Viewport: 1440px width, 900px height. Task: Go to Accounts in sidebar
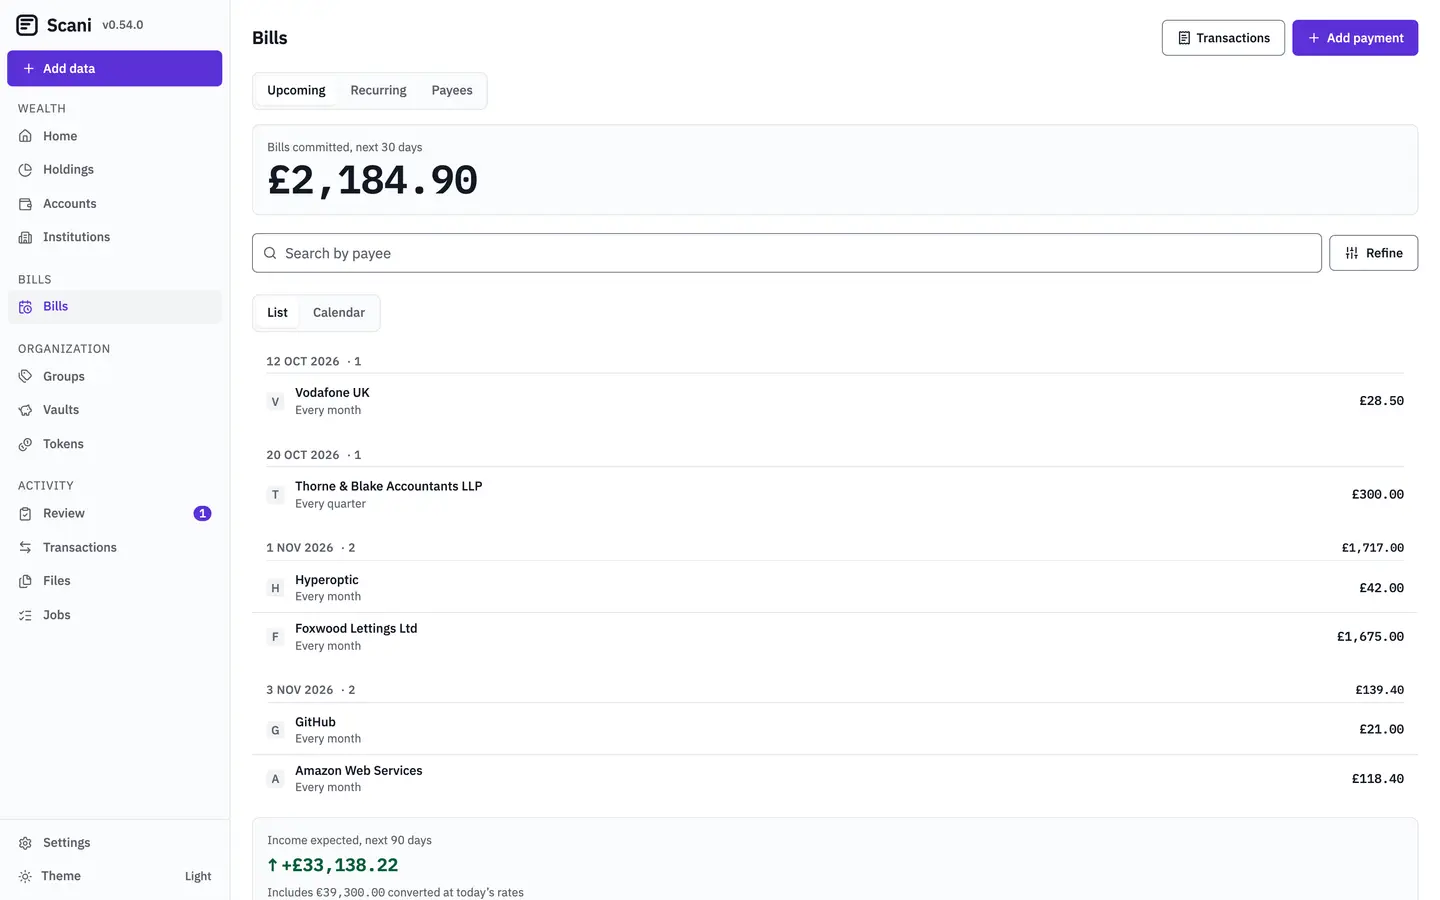pyautogui.click(x=114, y=204)
